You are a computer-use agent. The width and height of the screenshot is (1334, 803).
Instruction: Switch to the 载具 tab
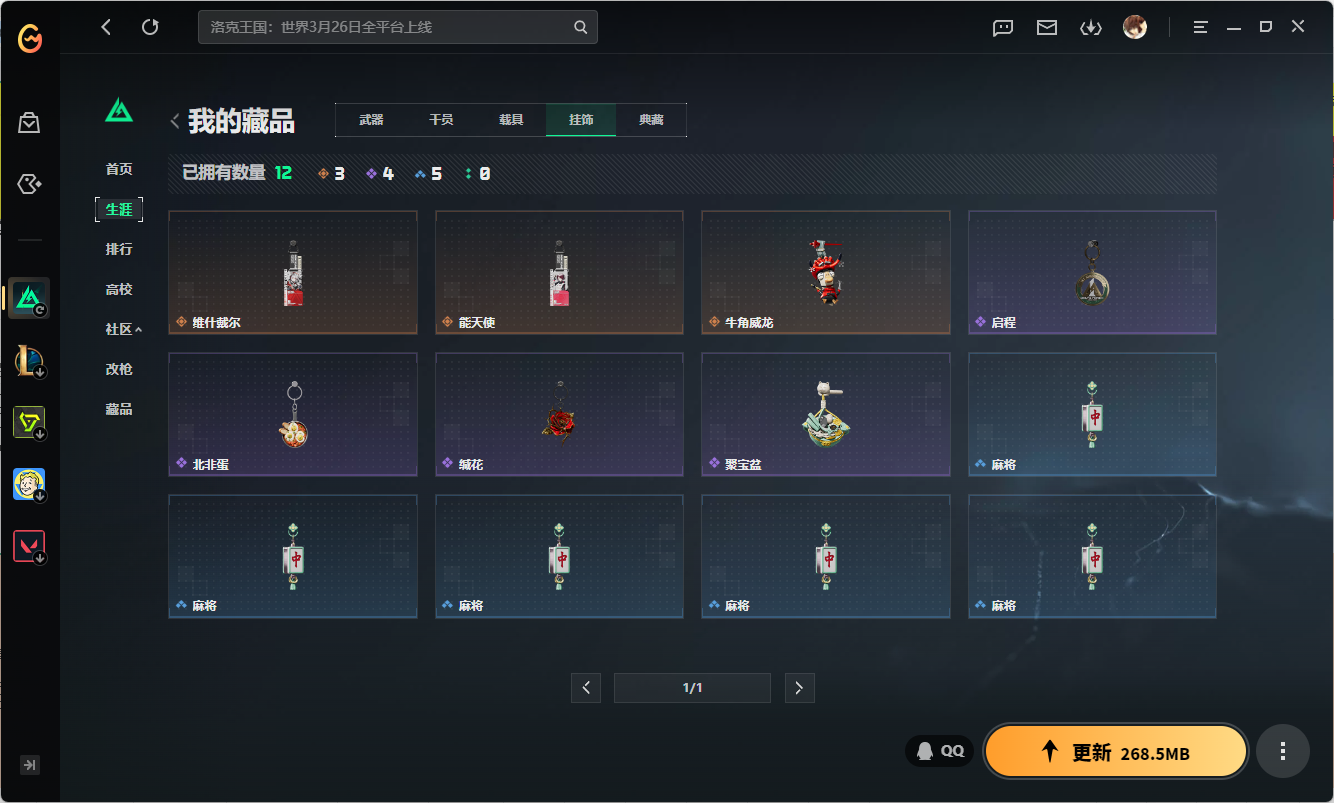(x=511, y=120)
